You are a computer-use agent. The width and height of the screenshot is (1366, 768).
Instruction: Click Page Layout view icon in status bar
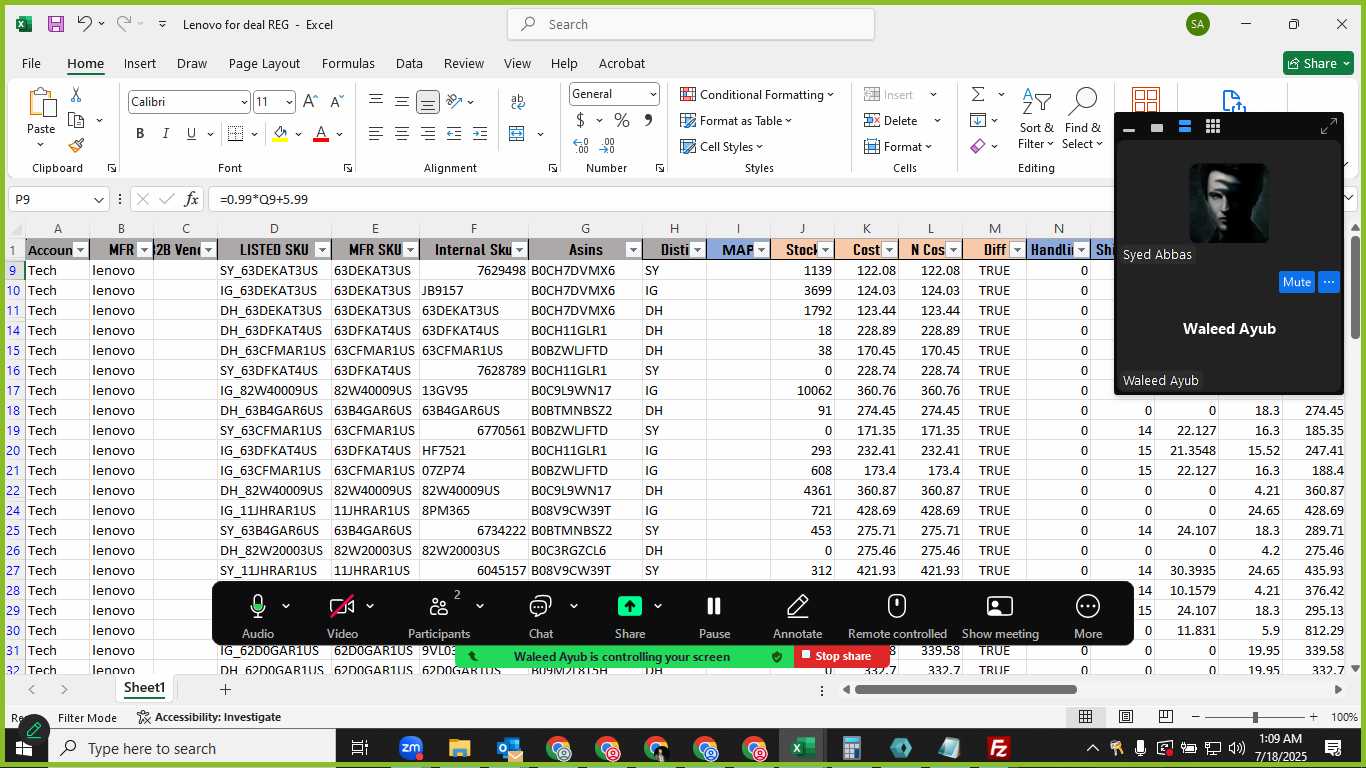1126,717
